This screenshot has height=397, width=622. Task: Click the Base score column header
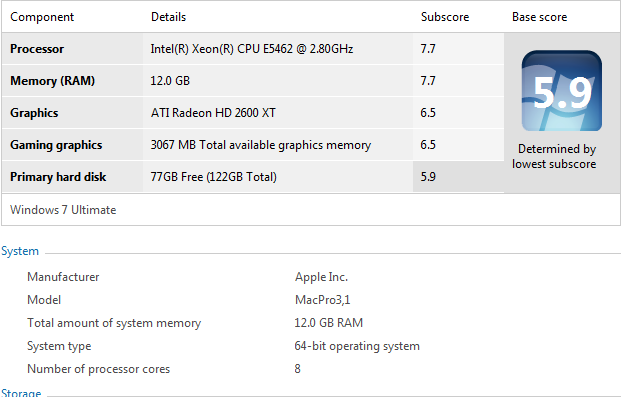point(539,17)
